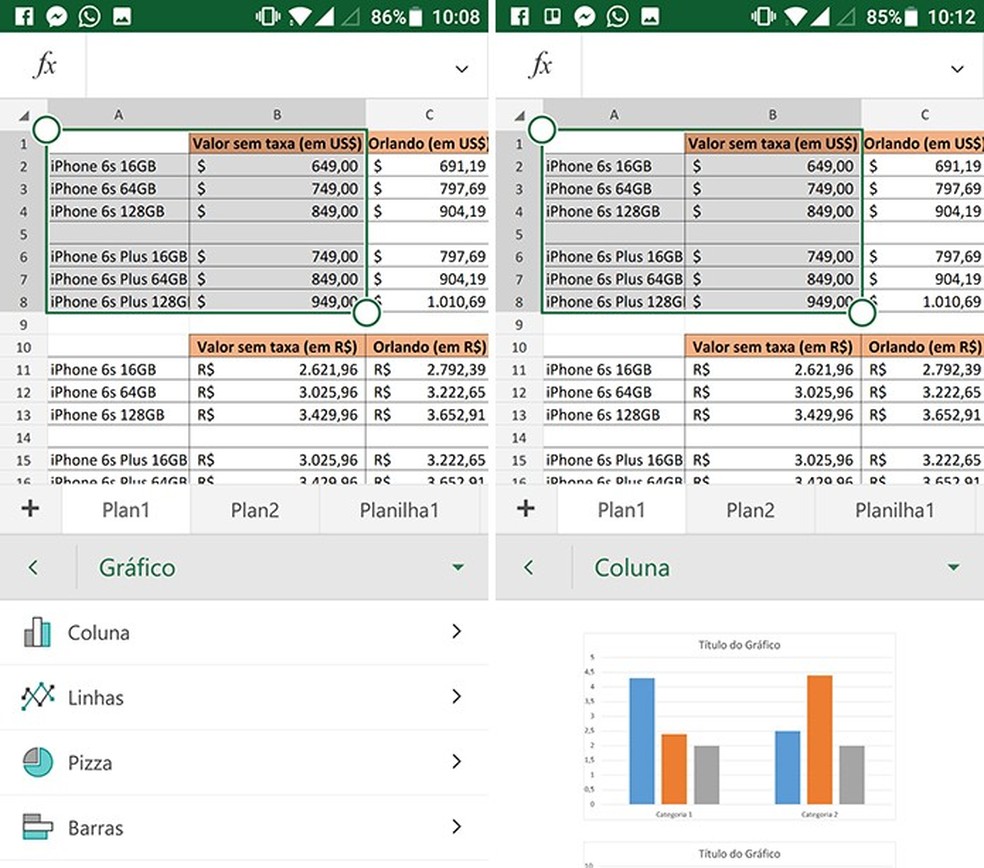The width and height of the screenshot is (984, 868).
Task: Expand the formula bar chevron
Action: pos(461,68)
